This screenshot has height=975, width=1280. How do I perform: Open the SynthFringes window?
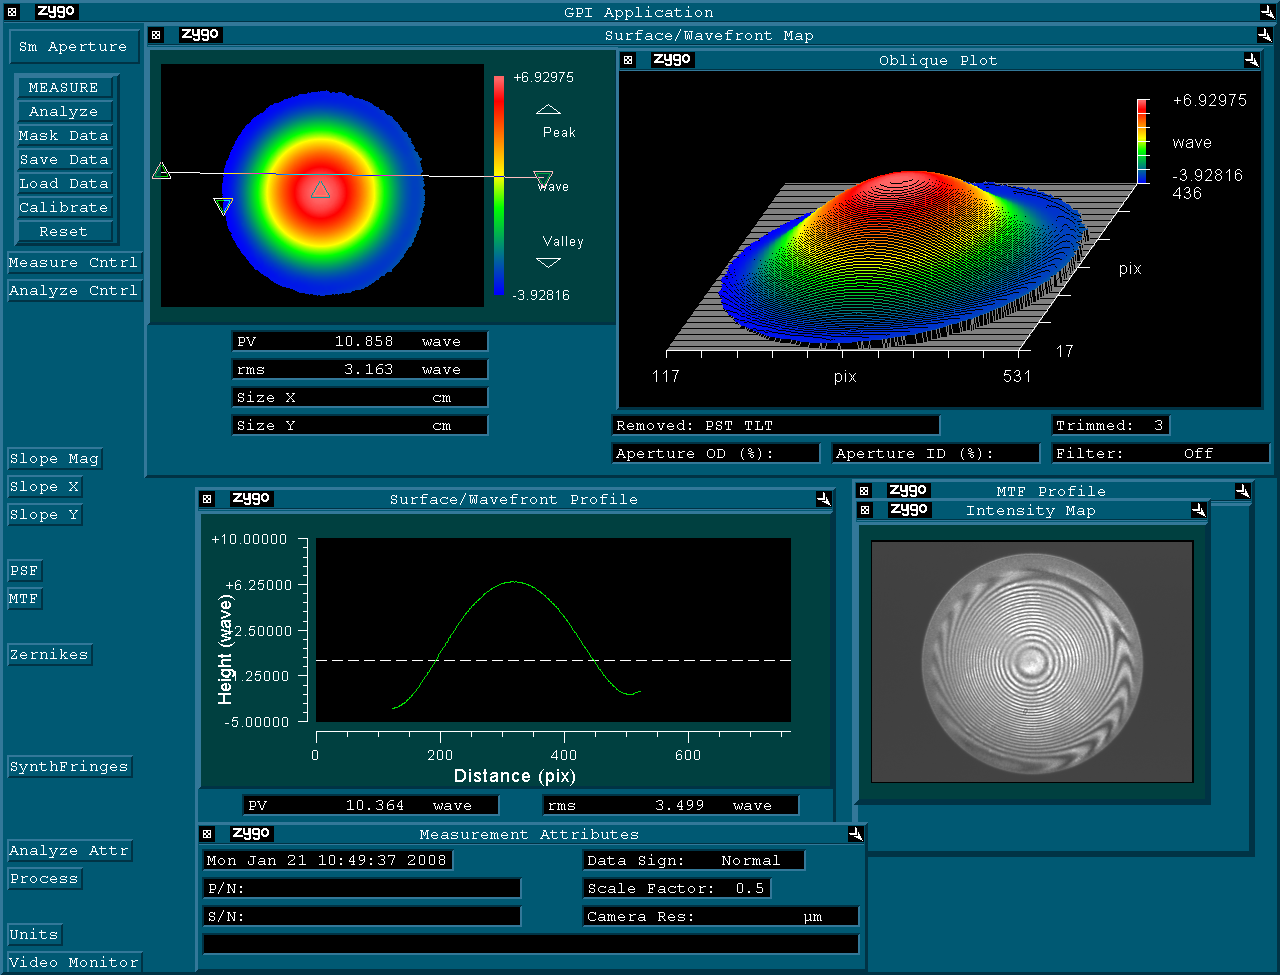click(x=69, y=766)
